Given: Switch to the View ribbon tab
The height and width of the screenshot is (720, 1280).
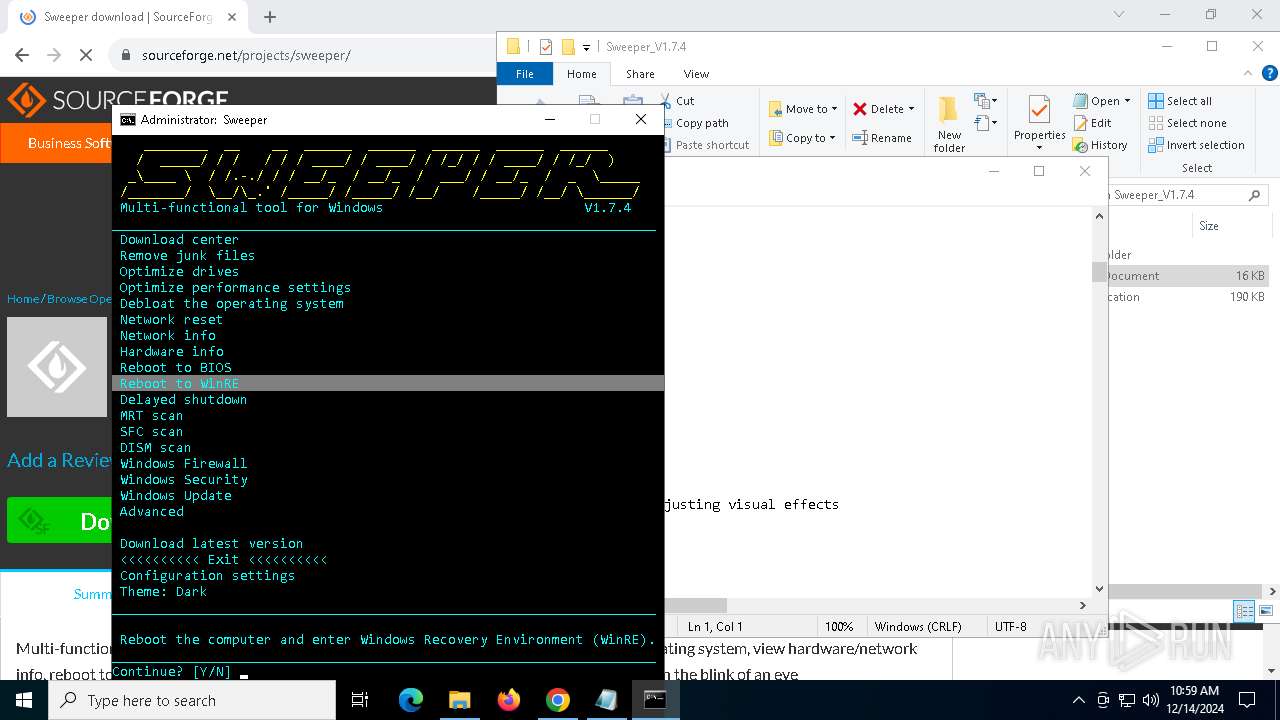Looking at the screenshot, I should point(696,74).
